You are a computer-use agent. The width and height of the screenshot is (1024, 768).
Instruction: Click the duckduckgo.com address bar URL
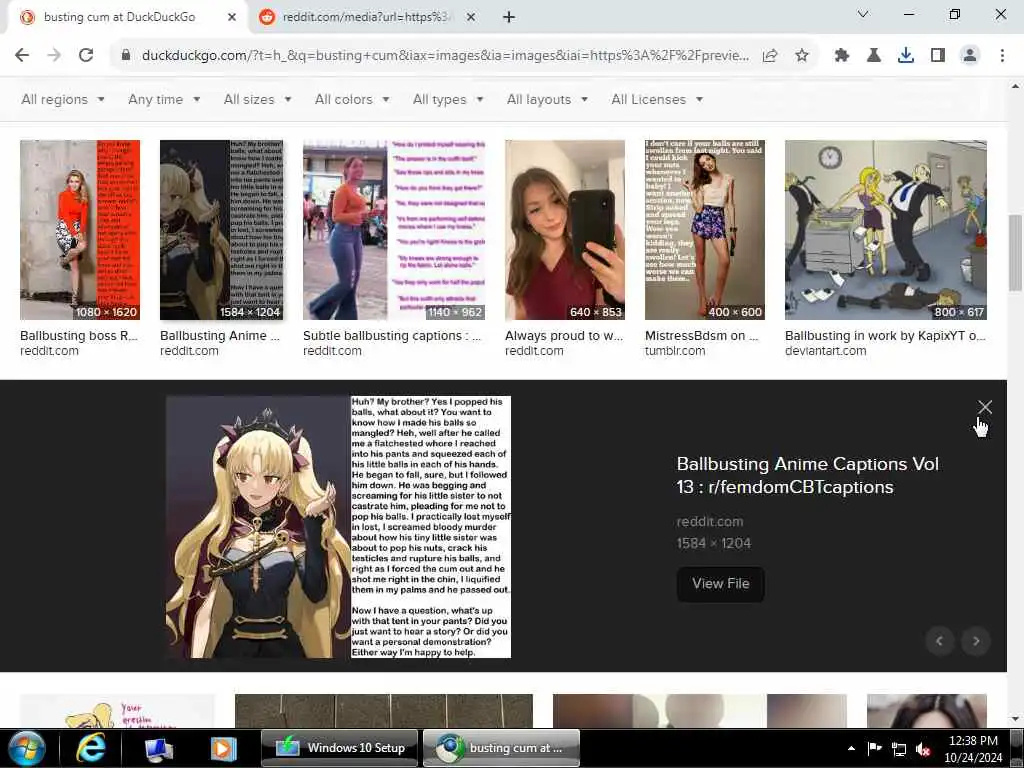pos(445,56)
